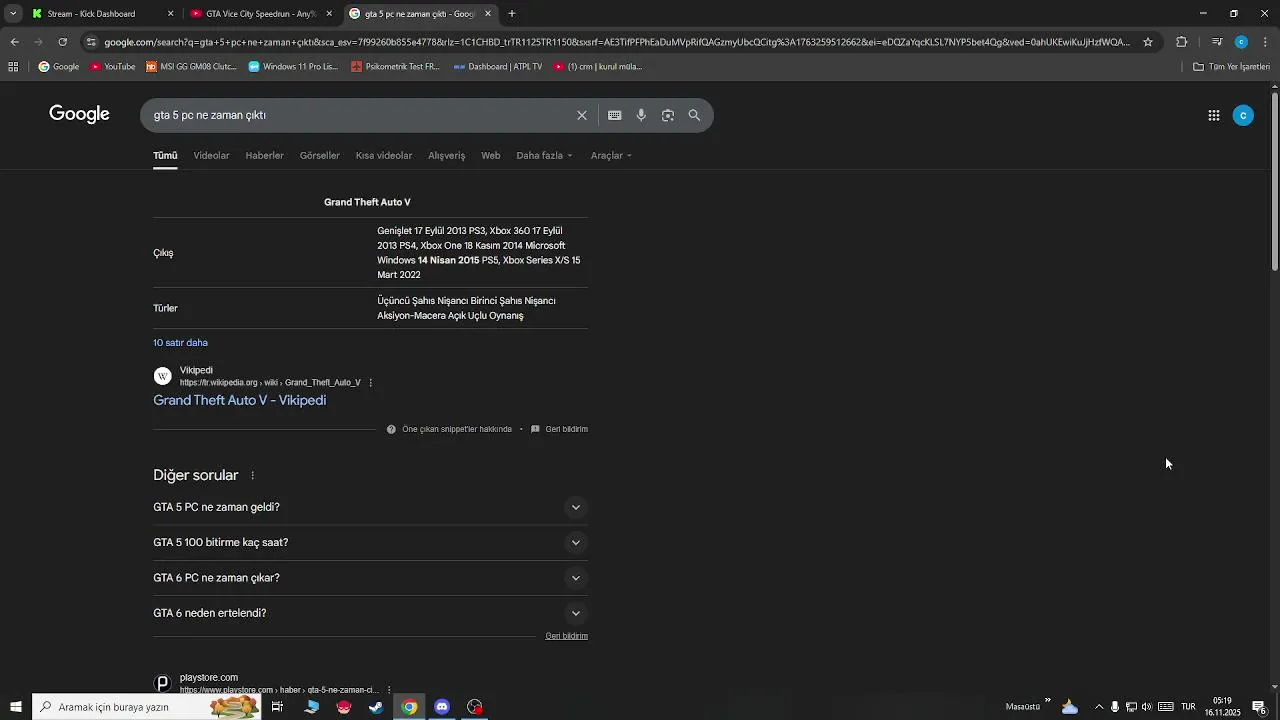Expand 'GTA 5 PC ne zaman geldi?' question
1280x720 pixels.
(x=368, y=507)
